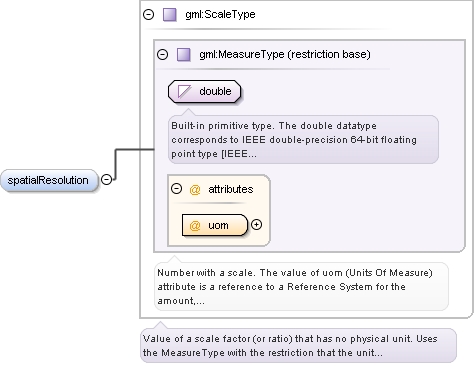Select the uom attribute box
The image size is (475, 366).
click(x=215, y=225)
